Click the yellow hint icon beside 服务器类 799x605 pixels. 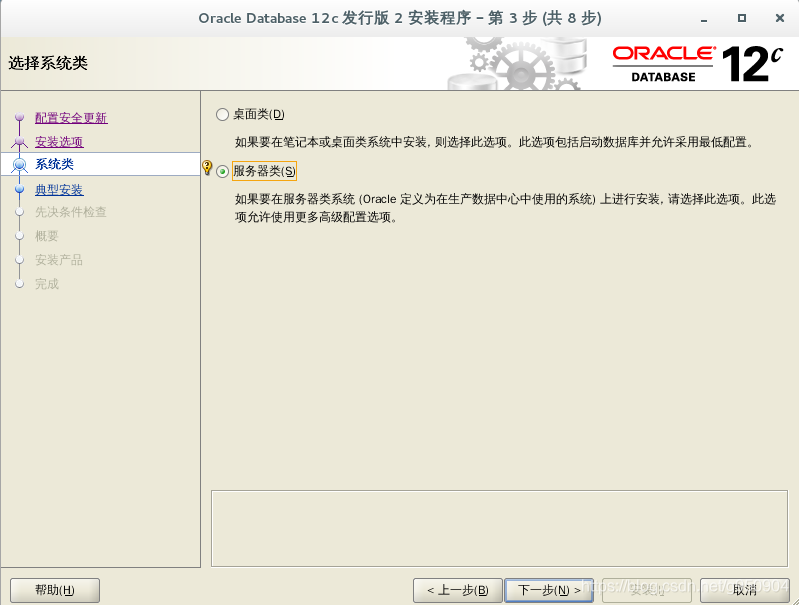[207, 167]
